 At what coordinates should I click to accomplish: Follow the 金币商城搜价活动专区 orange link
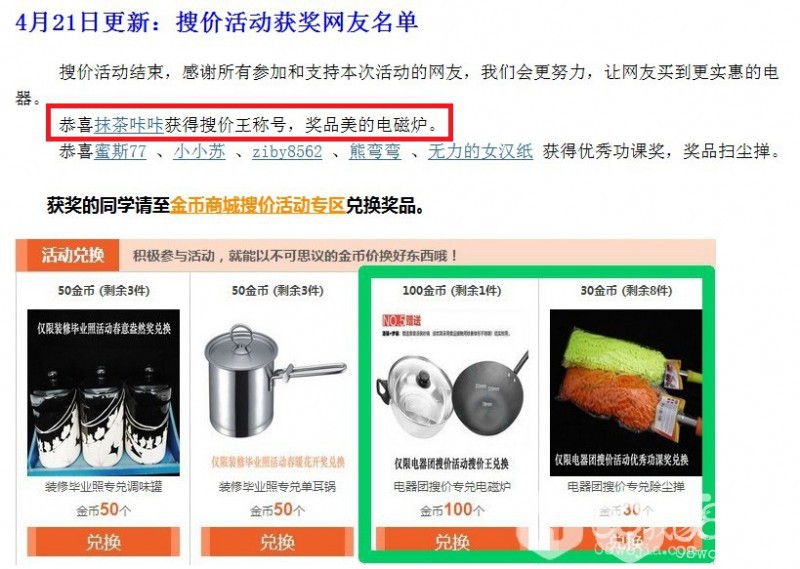pyautogui.click(x=258, y=205)
